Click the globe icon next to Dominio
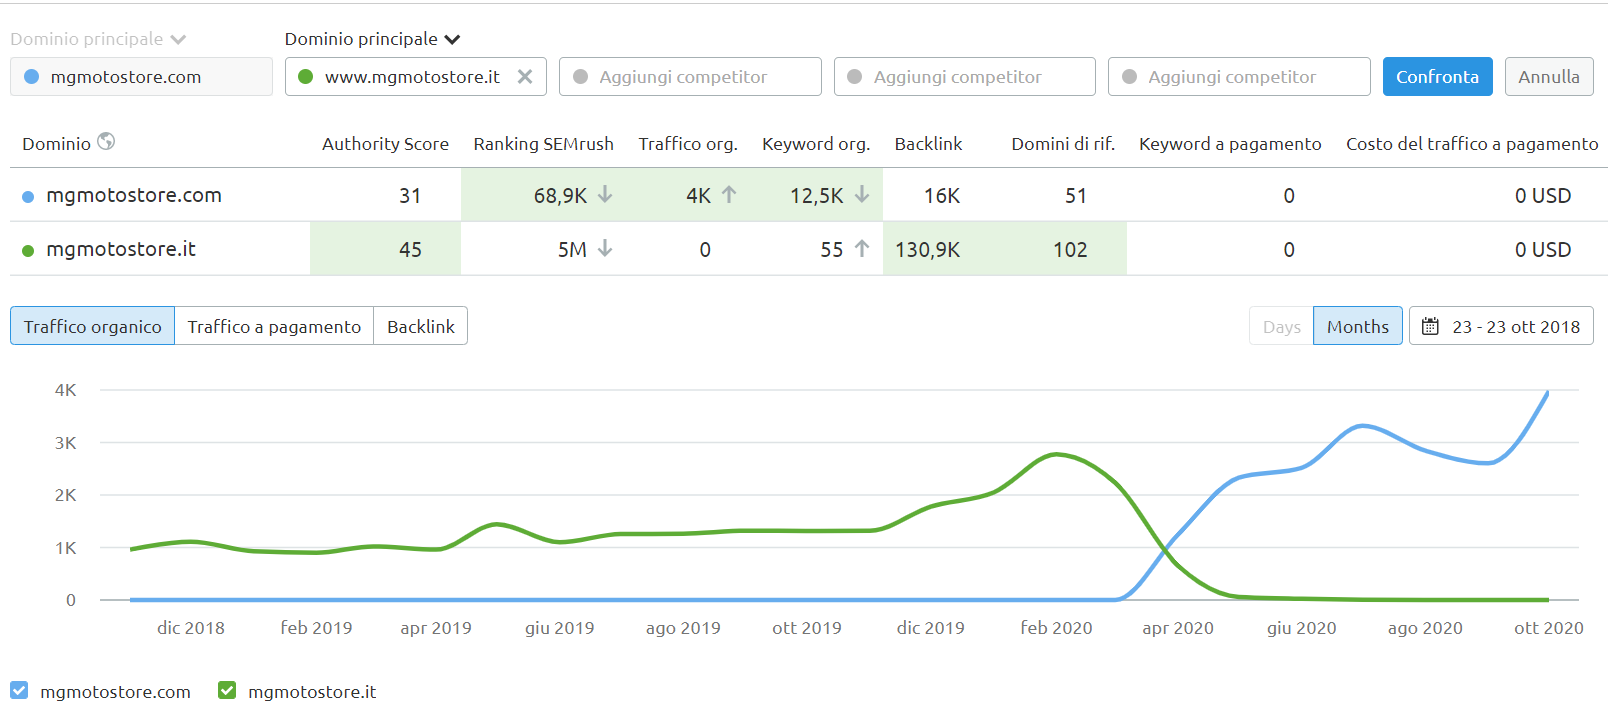The height and width of the screenshot is (719, 1608). tap(106, 142)
